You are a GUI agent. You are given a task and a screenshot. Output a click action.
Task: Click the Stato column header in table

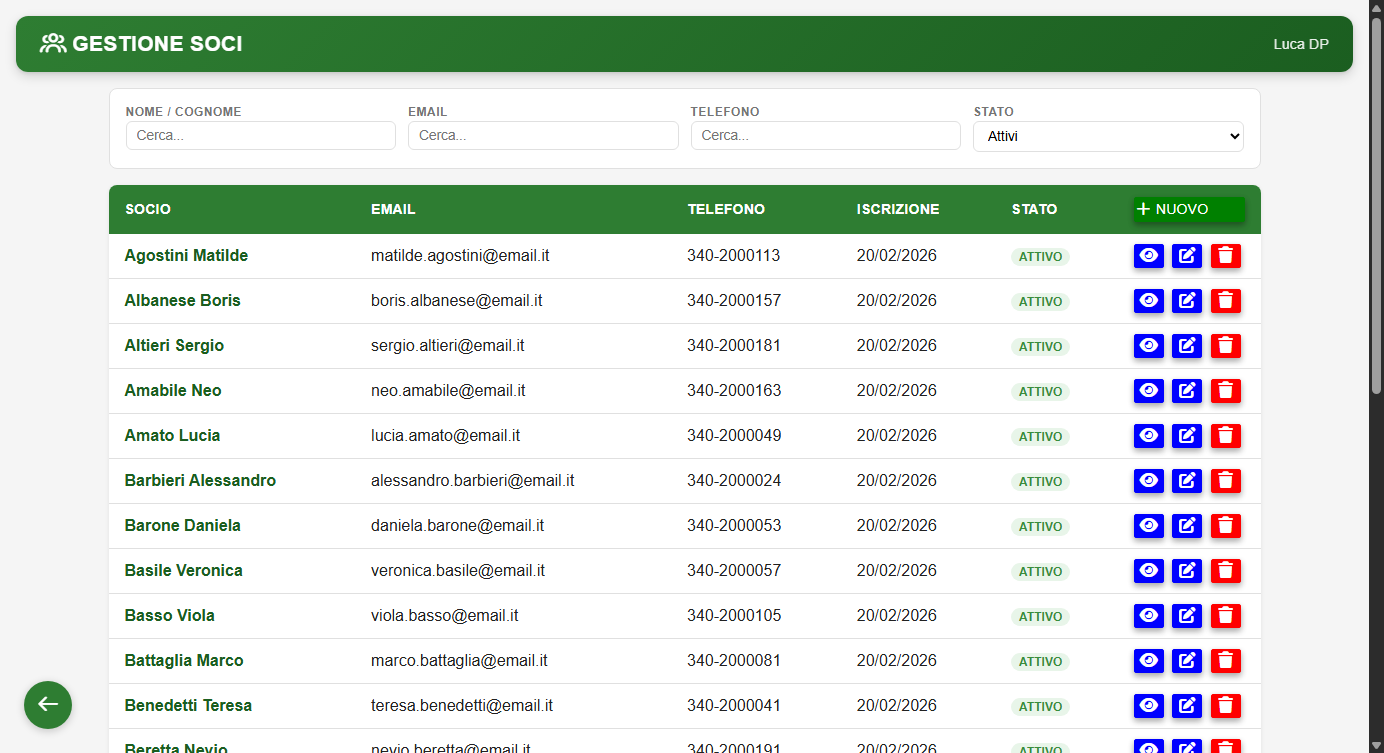(1034, 209)
